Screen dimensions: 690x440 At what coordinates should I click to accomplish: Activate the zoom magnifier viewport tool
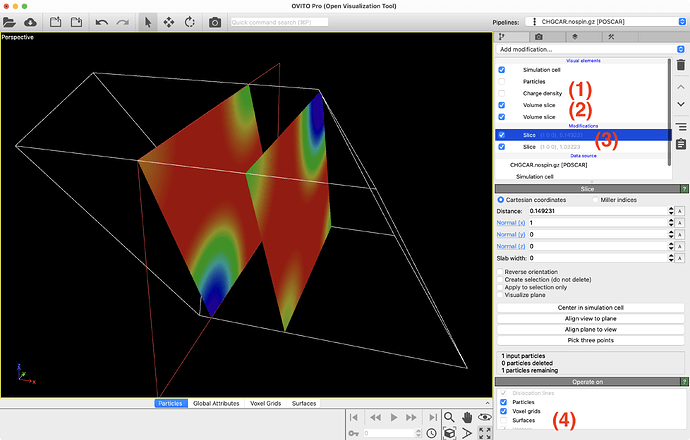point(449,417)
